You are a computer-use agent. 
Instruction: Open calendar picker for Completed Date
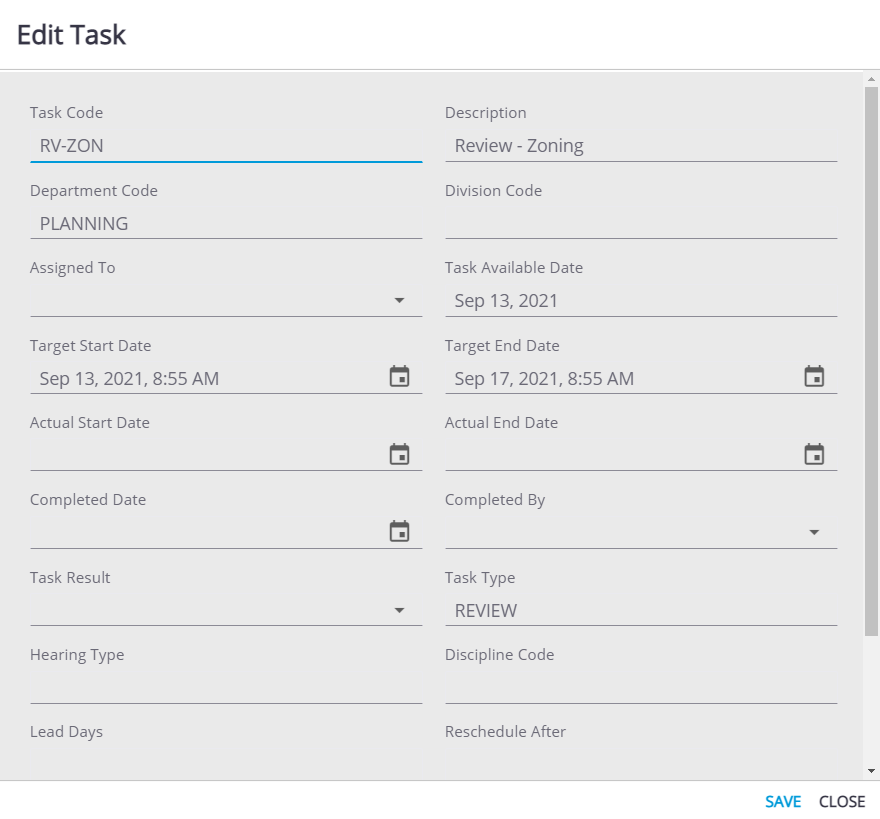pos(399,531)
